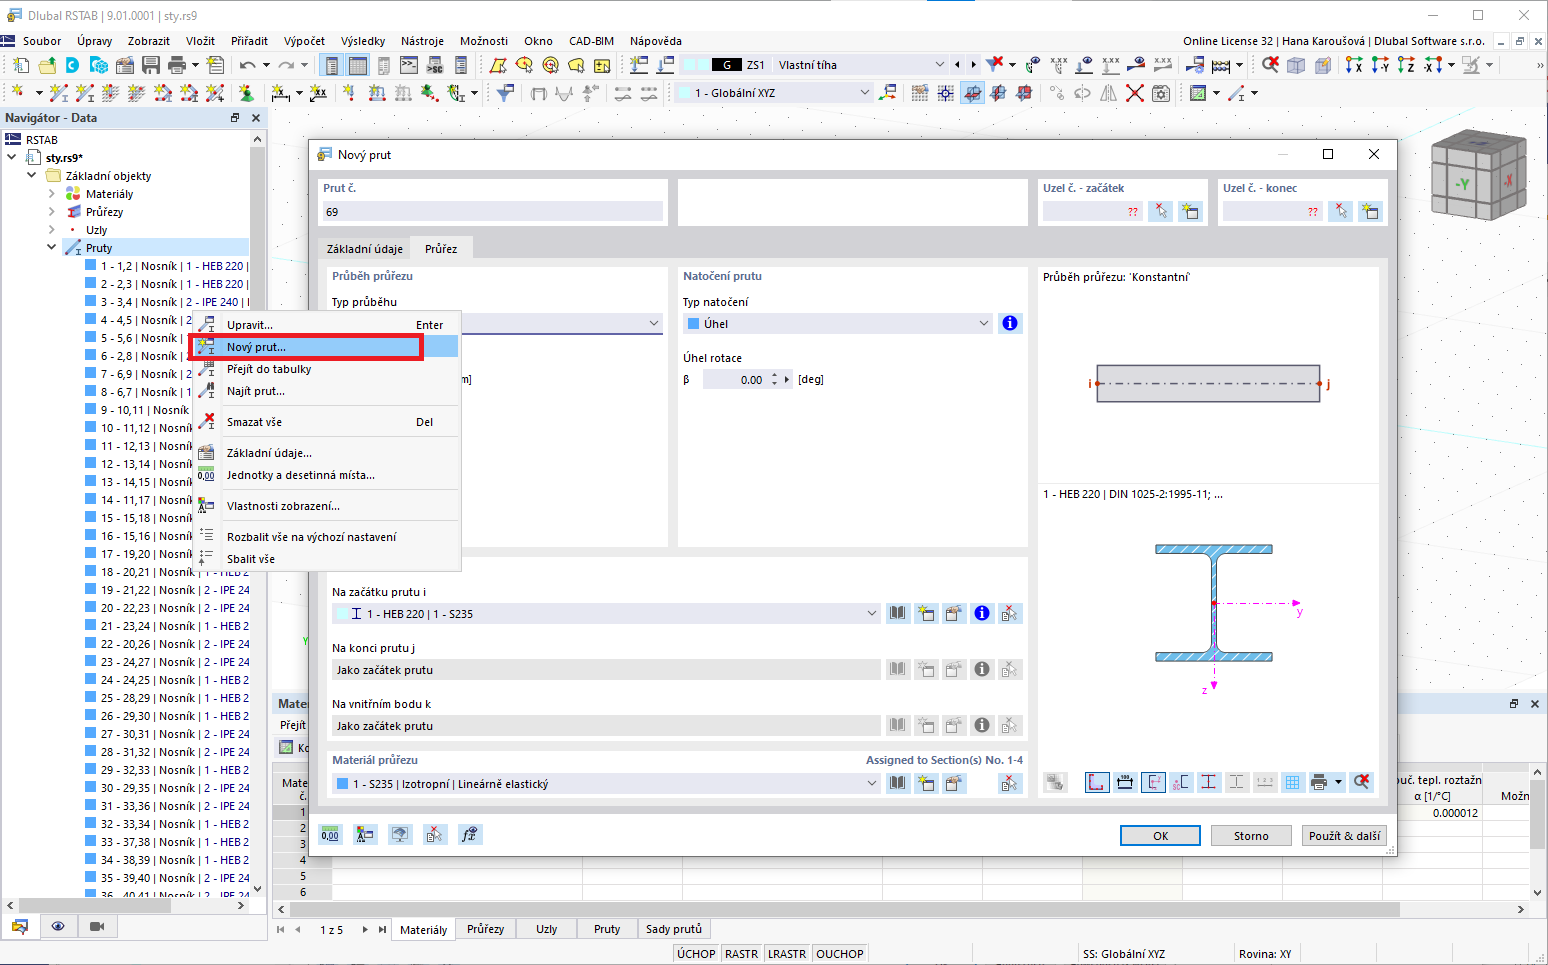Open the material library book icon
The image size is (1548, 965).
898,783
